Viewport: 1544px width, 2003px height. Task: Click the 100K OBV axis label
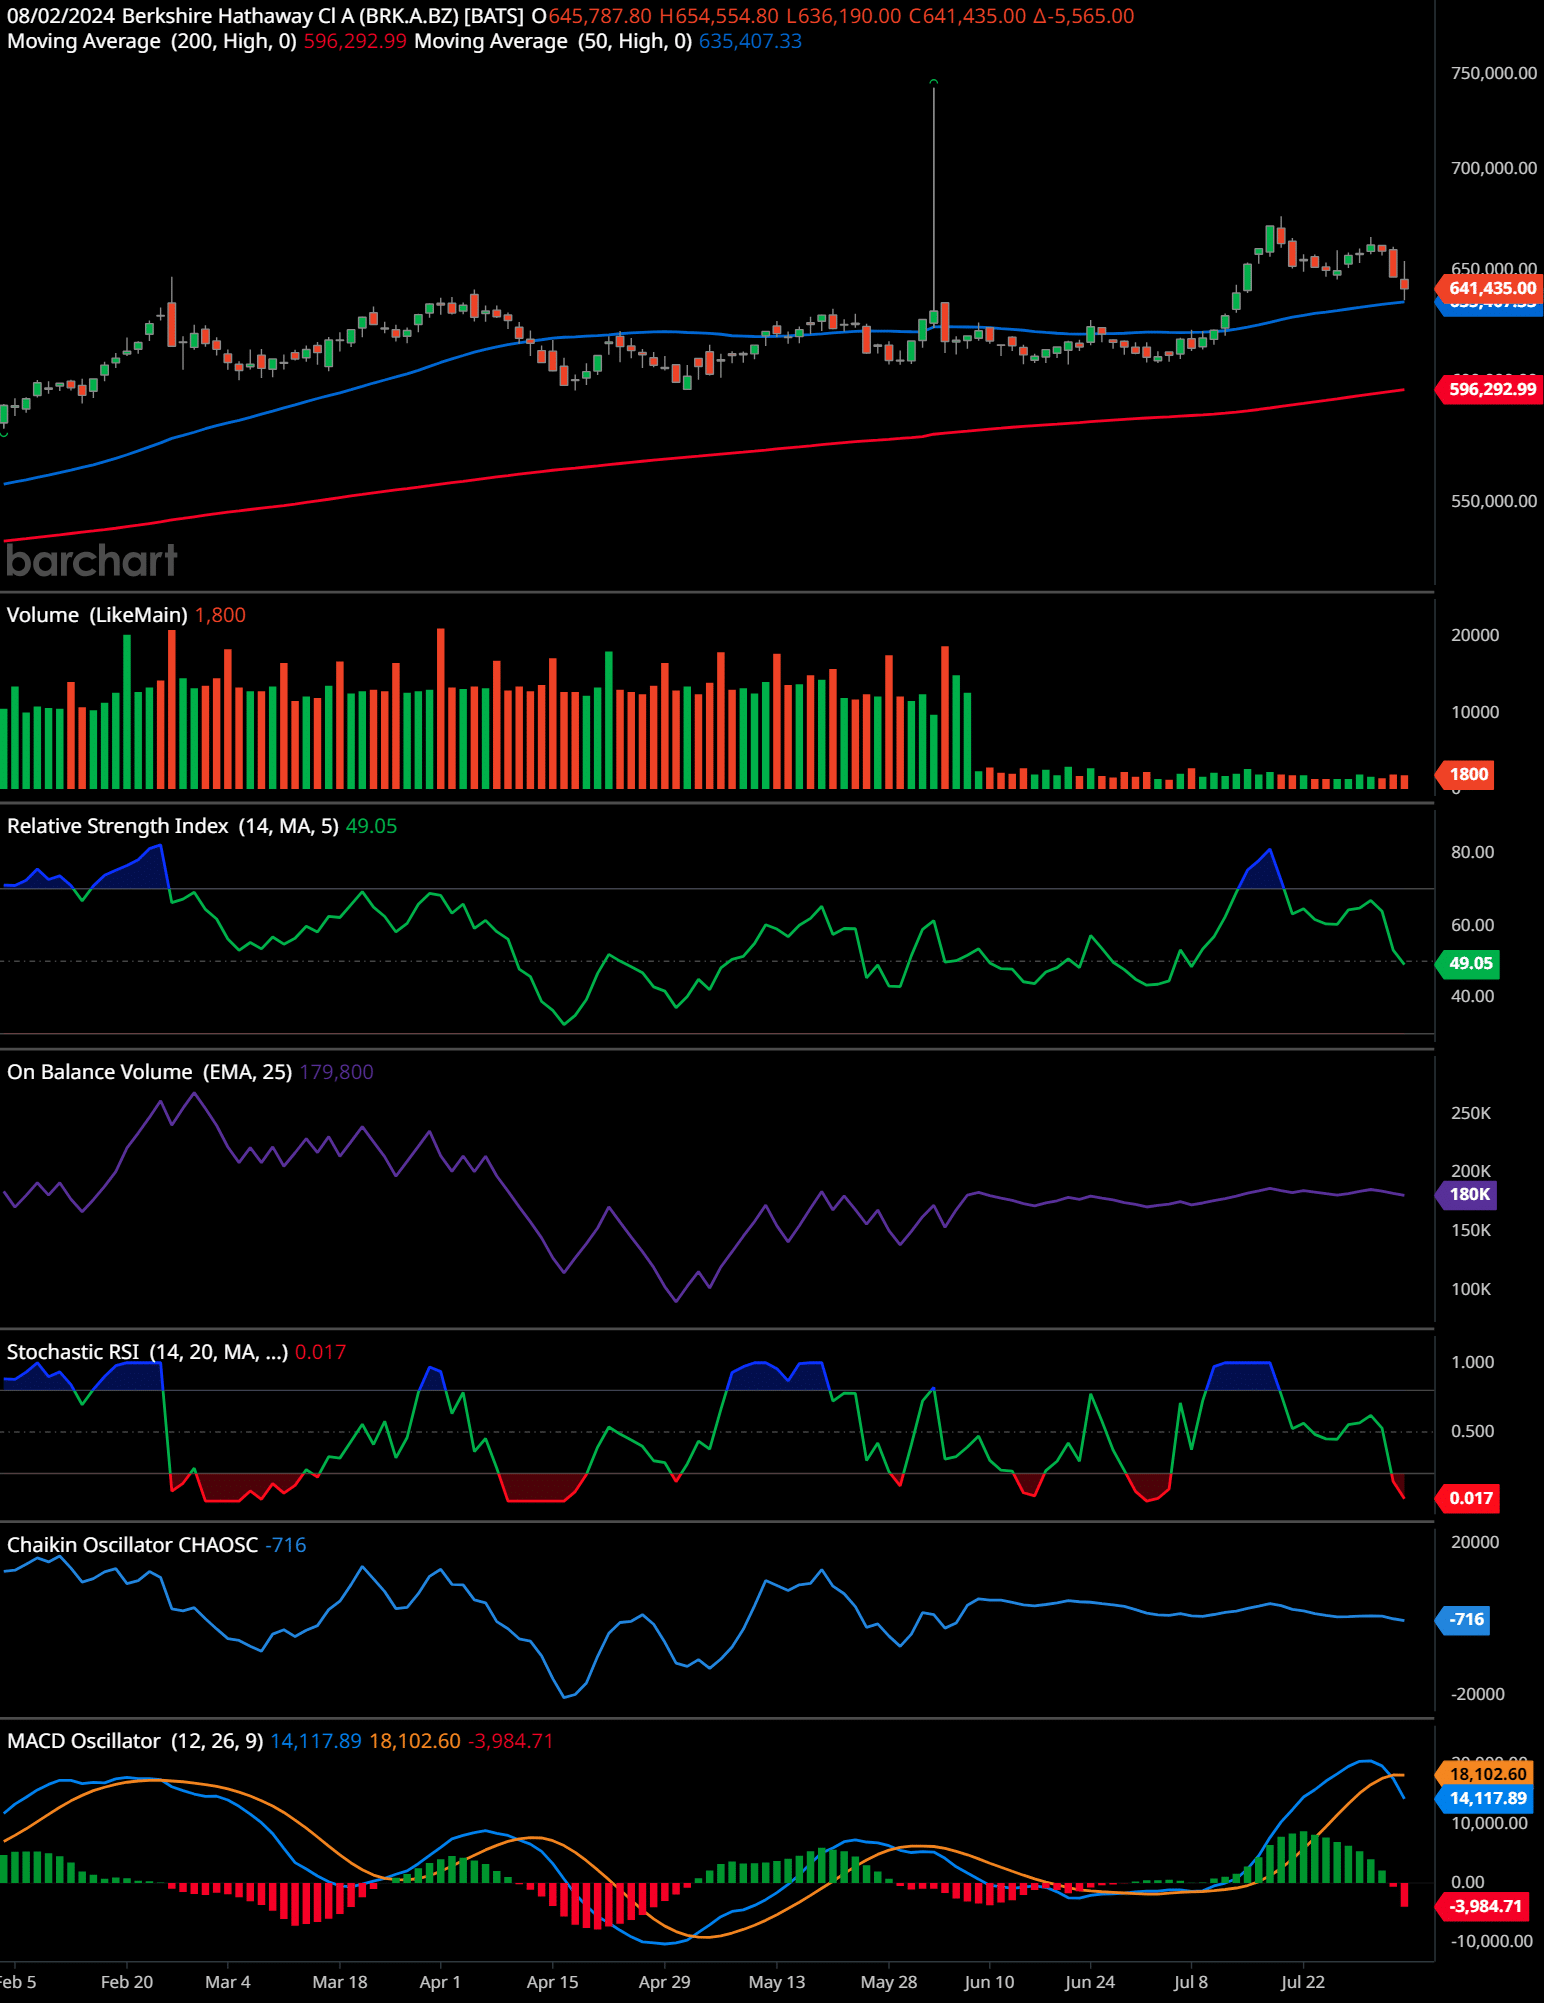click(x=1471, y=1289)
